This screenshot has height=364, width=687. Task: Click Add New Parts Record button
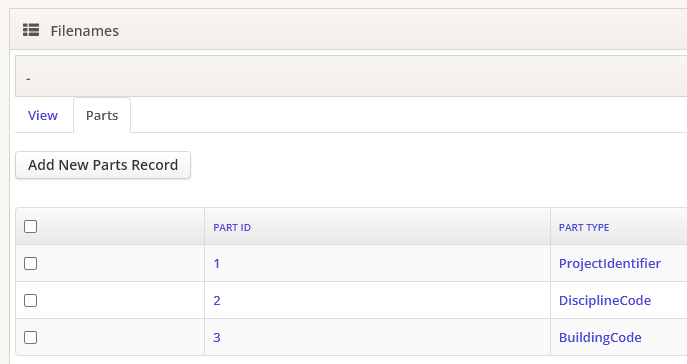pos(103,165)
